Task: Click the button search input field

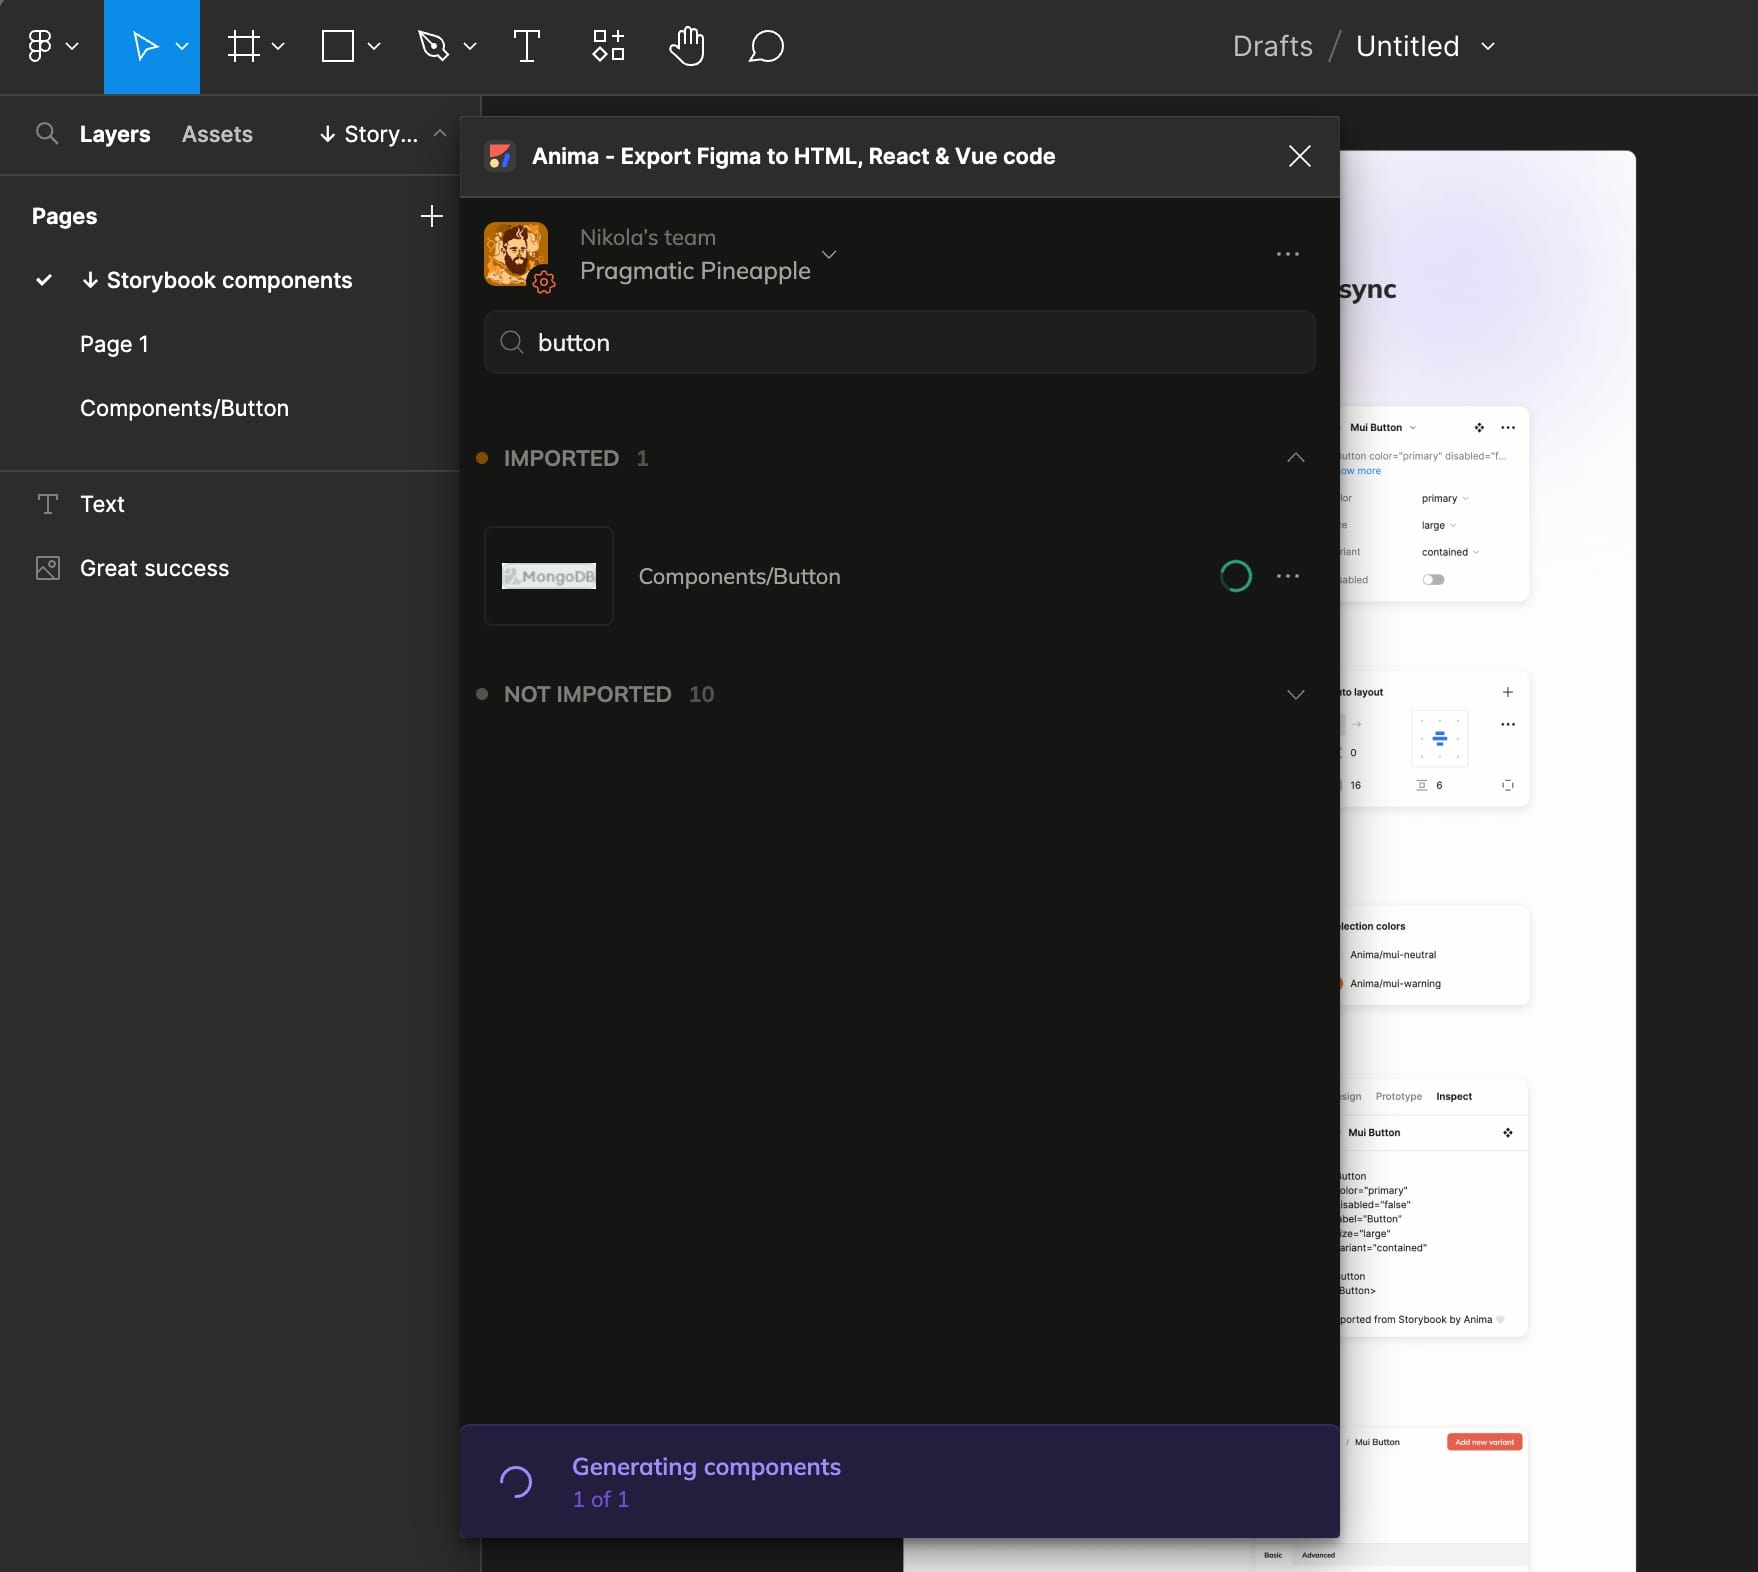Action: 900,343
